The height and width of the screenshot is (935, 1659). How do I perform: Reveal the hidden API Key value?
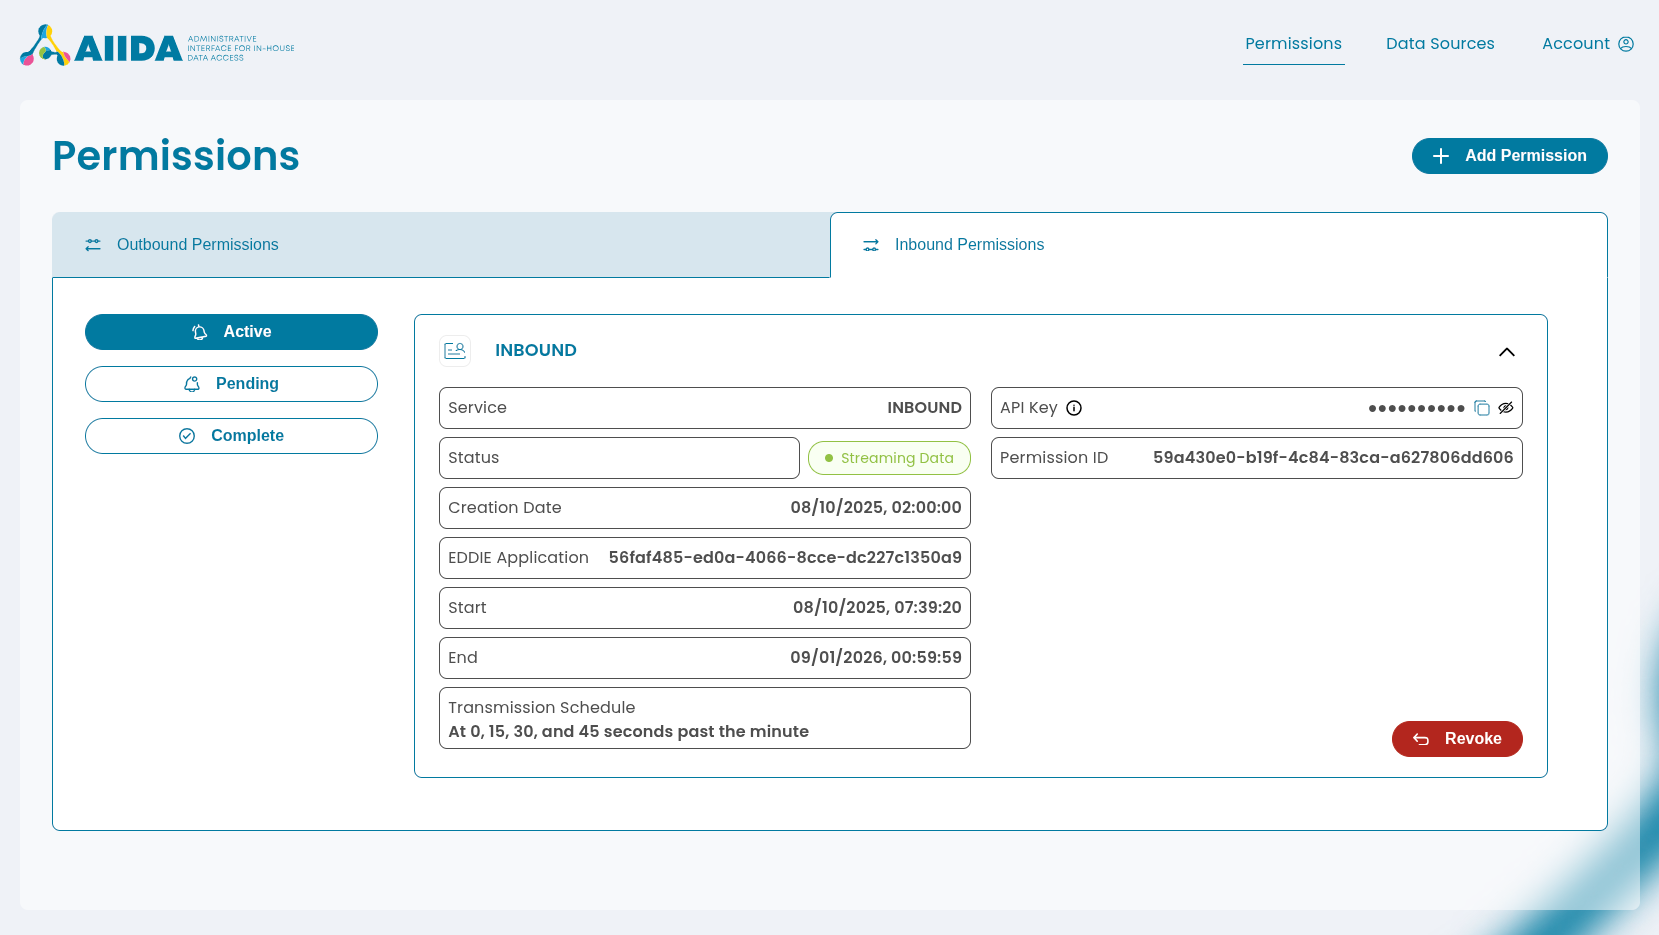tap(1507, 408)
